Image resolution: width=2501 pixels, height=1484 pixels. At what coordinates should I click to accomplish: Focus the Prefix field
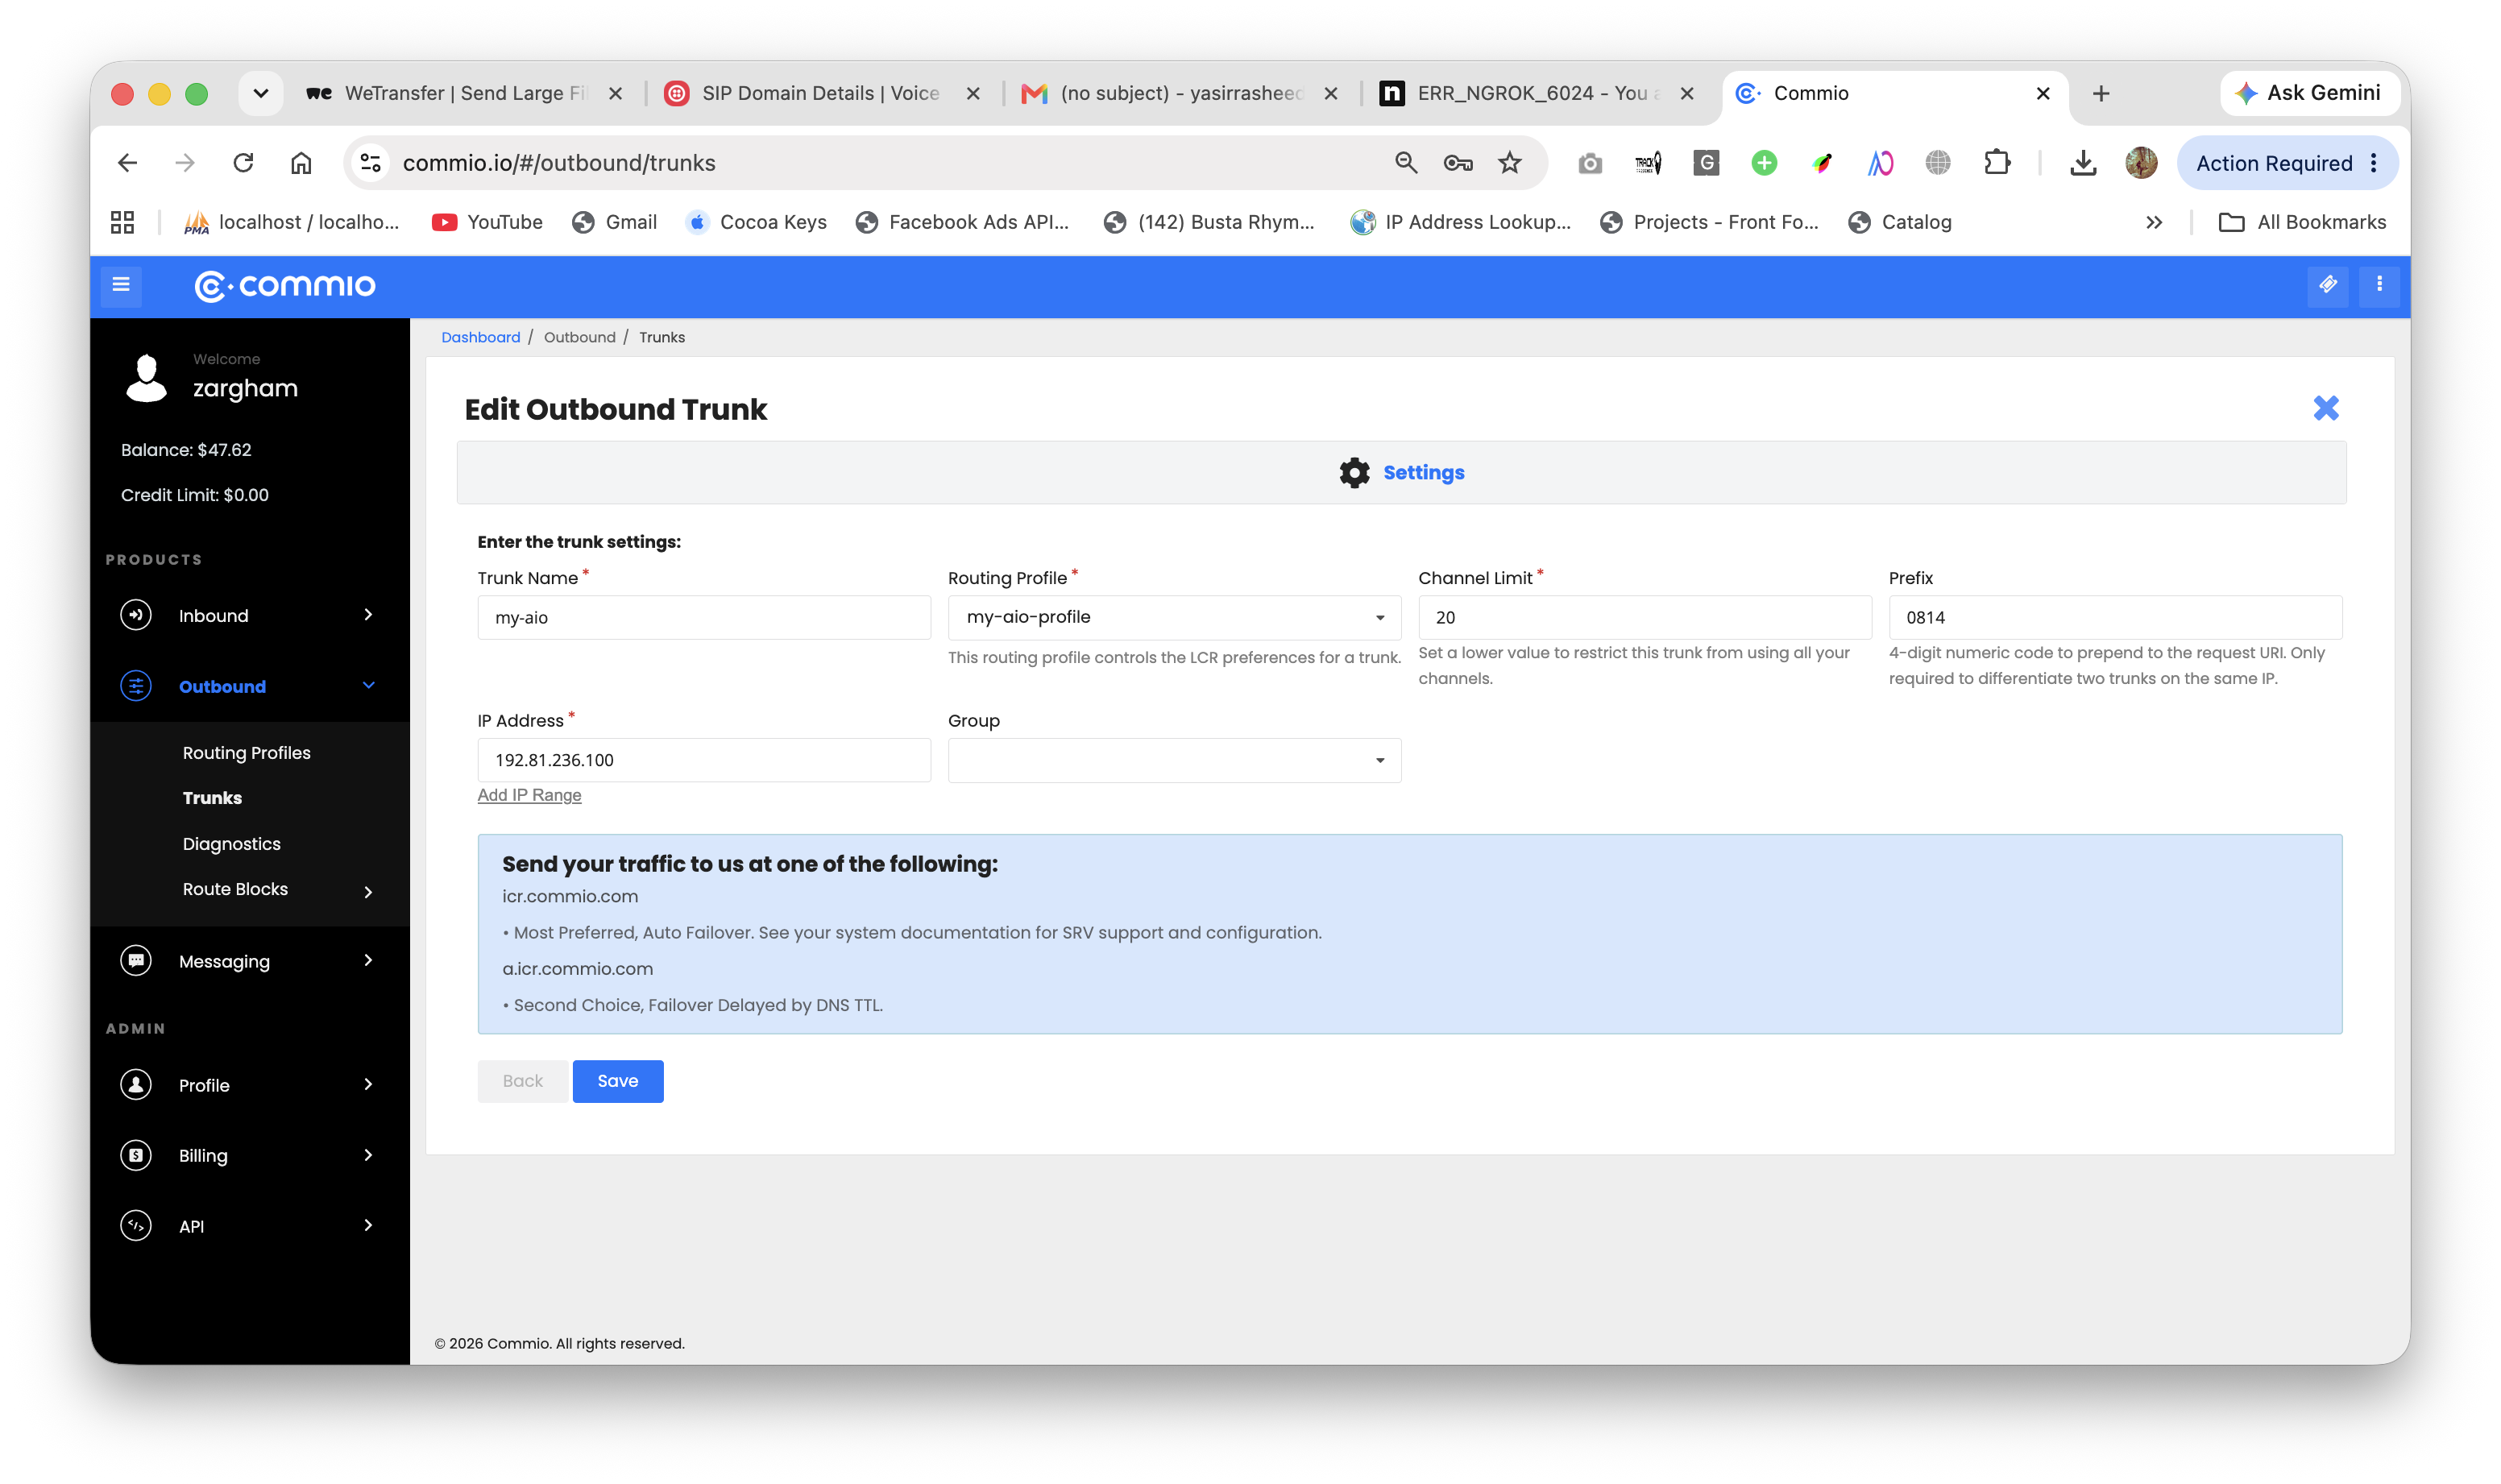coord(2115,617)
